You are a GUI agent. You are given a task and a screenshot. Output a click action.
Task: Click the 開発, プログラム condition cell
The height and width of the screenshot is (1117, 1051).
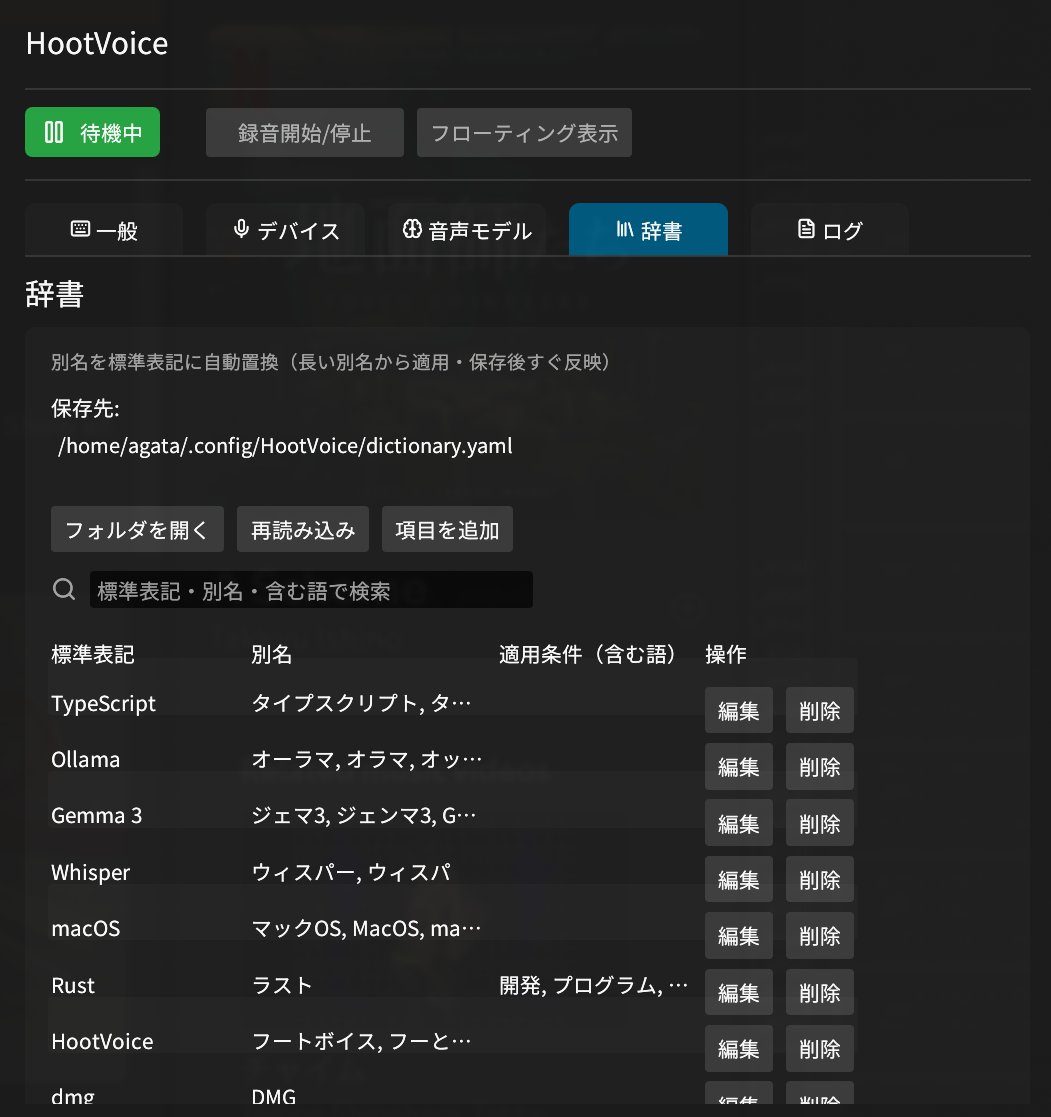594,985
